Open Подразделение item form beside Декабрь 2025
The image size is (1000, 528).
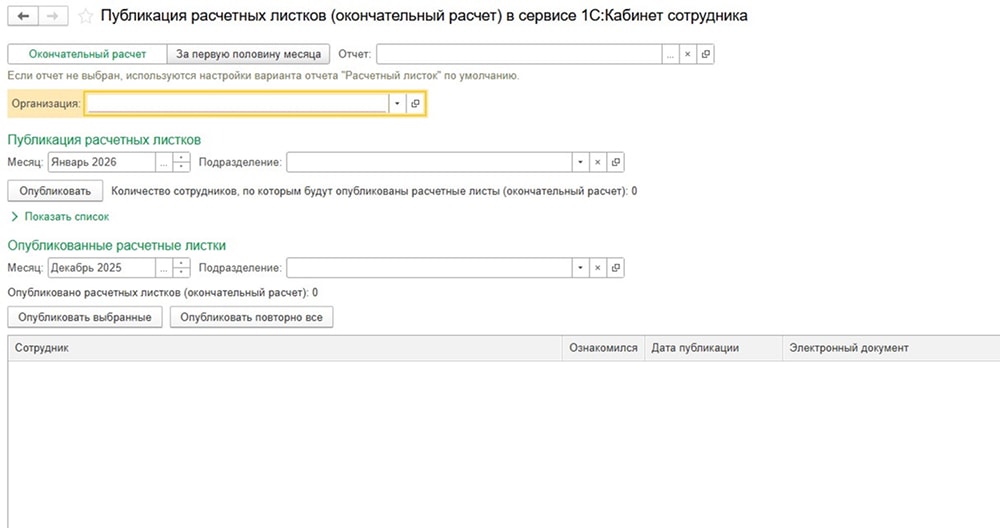(615, 268)
